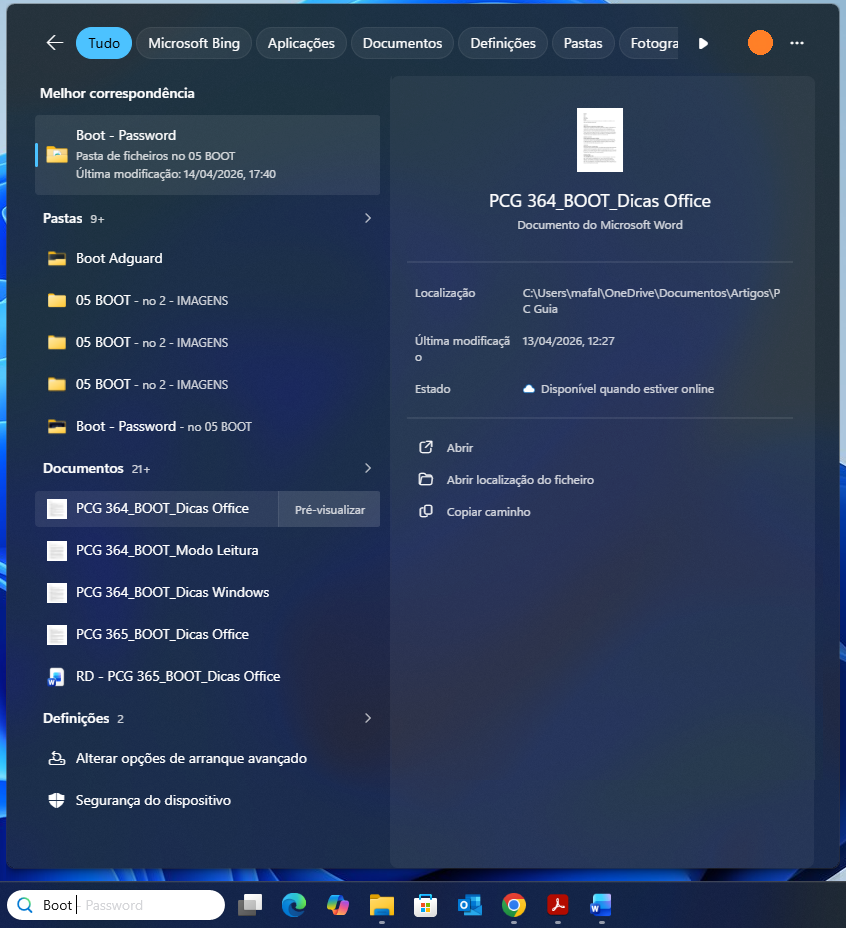Click Abrir localização do ficheiro
Viewport: 846px width, 928px height.
pyautogui.click(x=520, y=480)
